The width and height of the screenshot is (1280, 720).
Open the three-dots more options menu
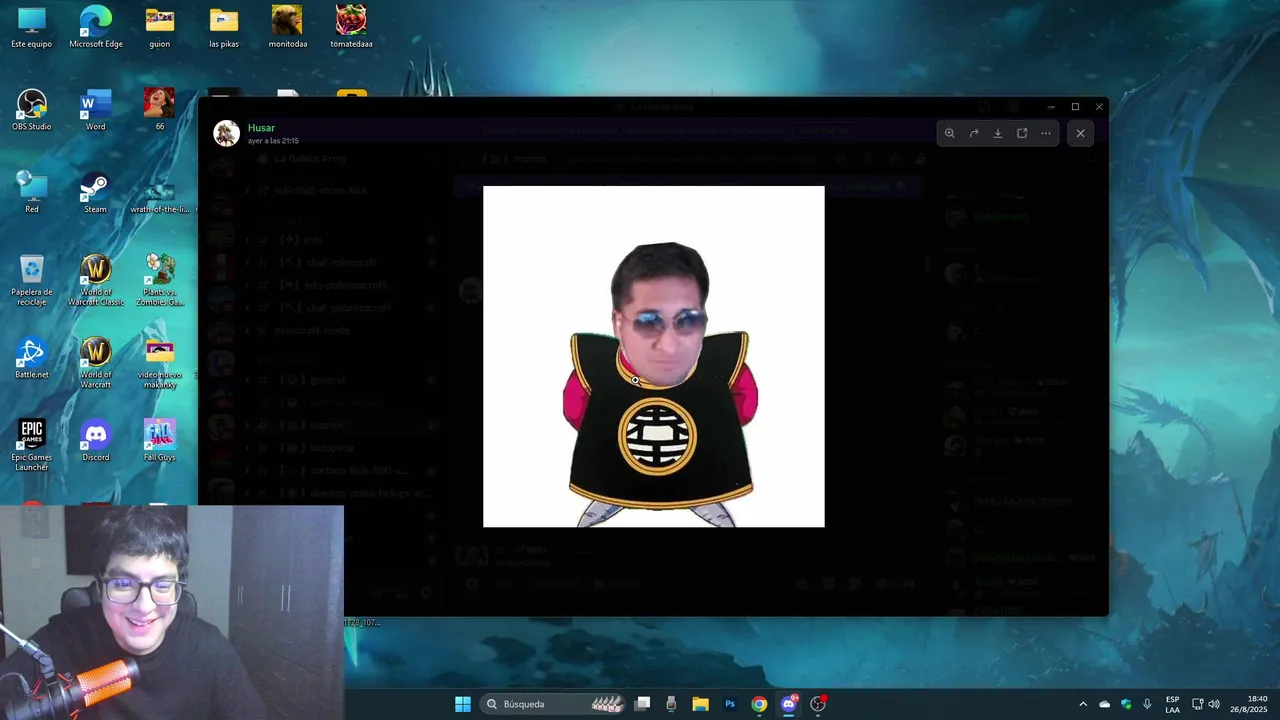pyautogui.click(x=1046, y=133)
